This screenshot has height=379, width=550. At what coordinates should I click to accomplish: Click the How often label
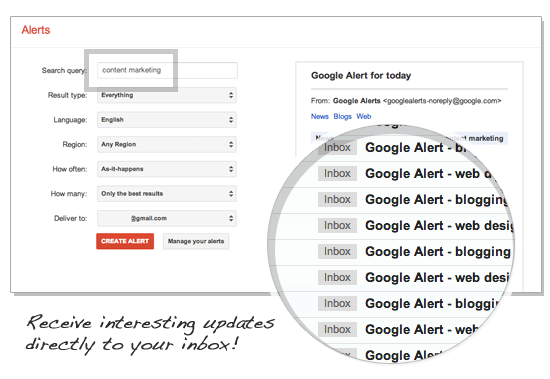[70, 169]
